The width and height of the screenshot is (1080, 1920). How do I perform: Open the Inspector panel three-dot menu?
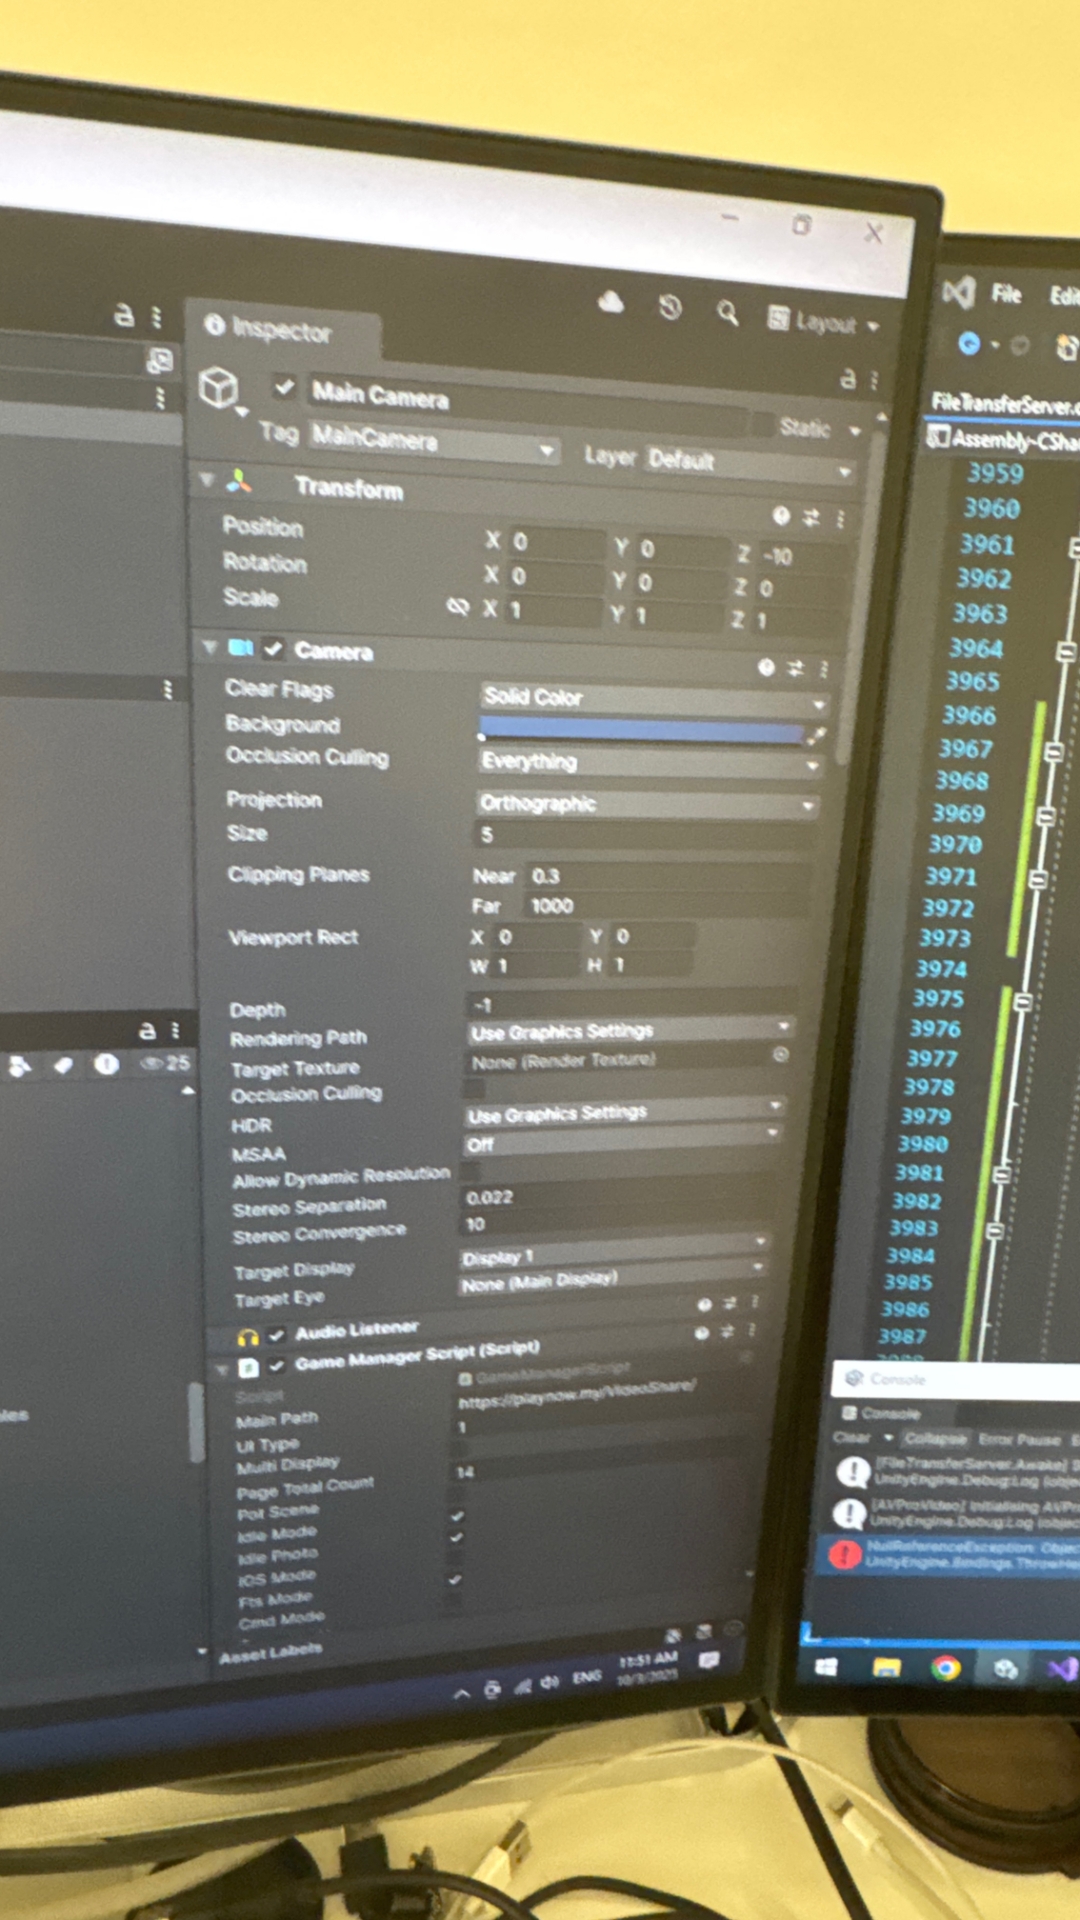coord(873,381)
